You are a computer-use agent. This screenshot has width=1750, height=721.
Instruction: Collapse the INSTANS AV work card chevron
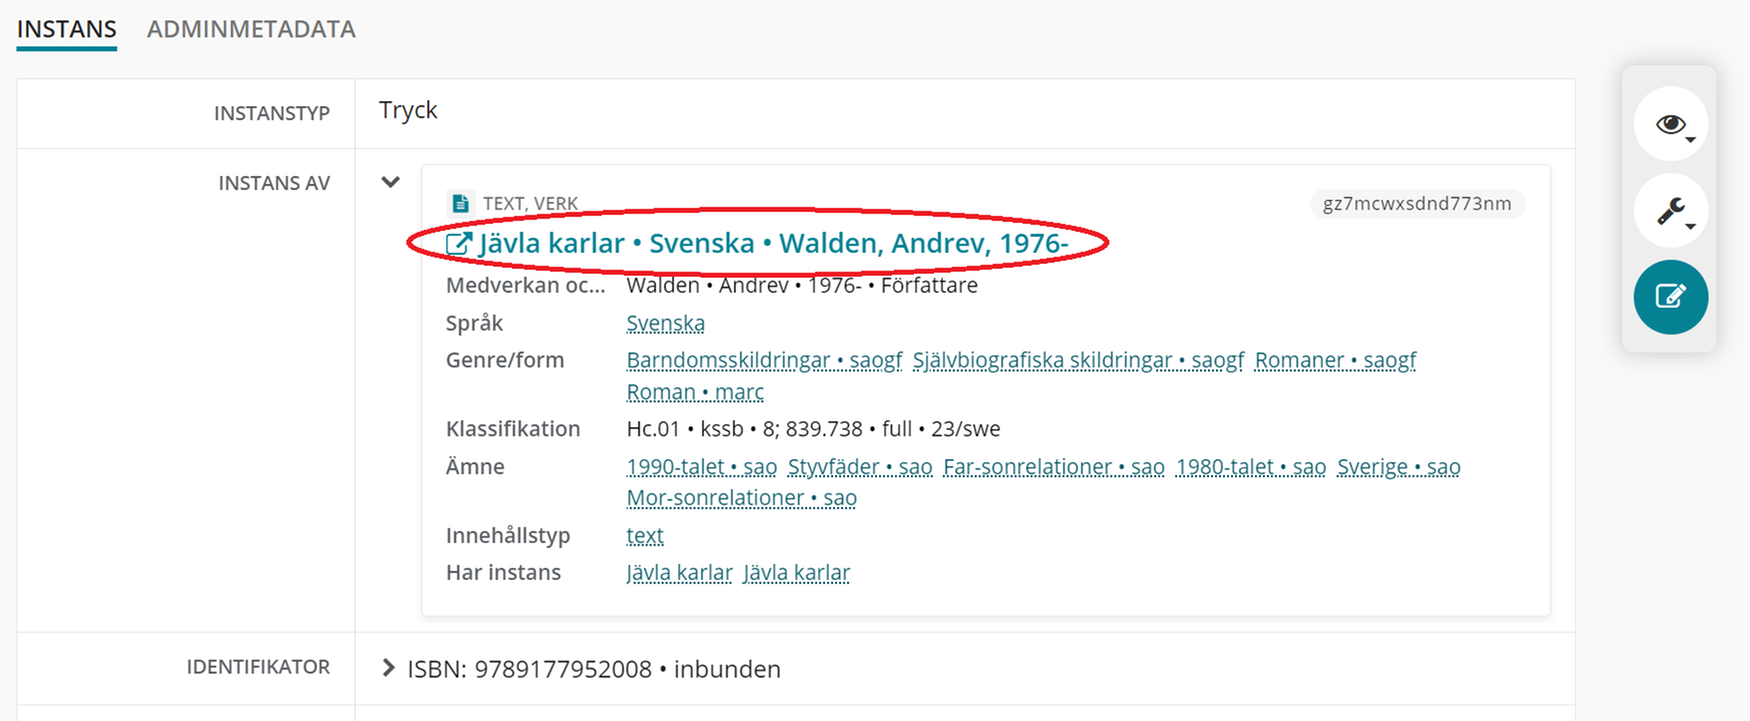(389, 182)
